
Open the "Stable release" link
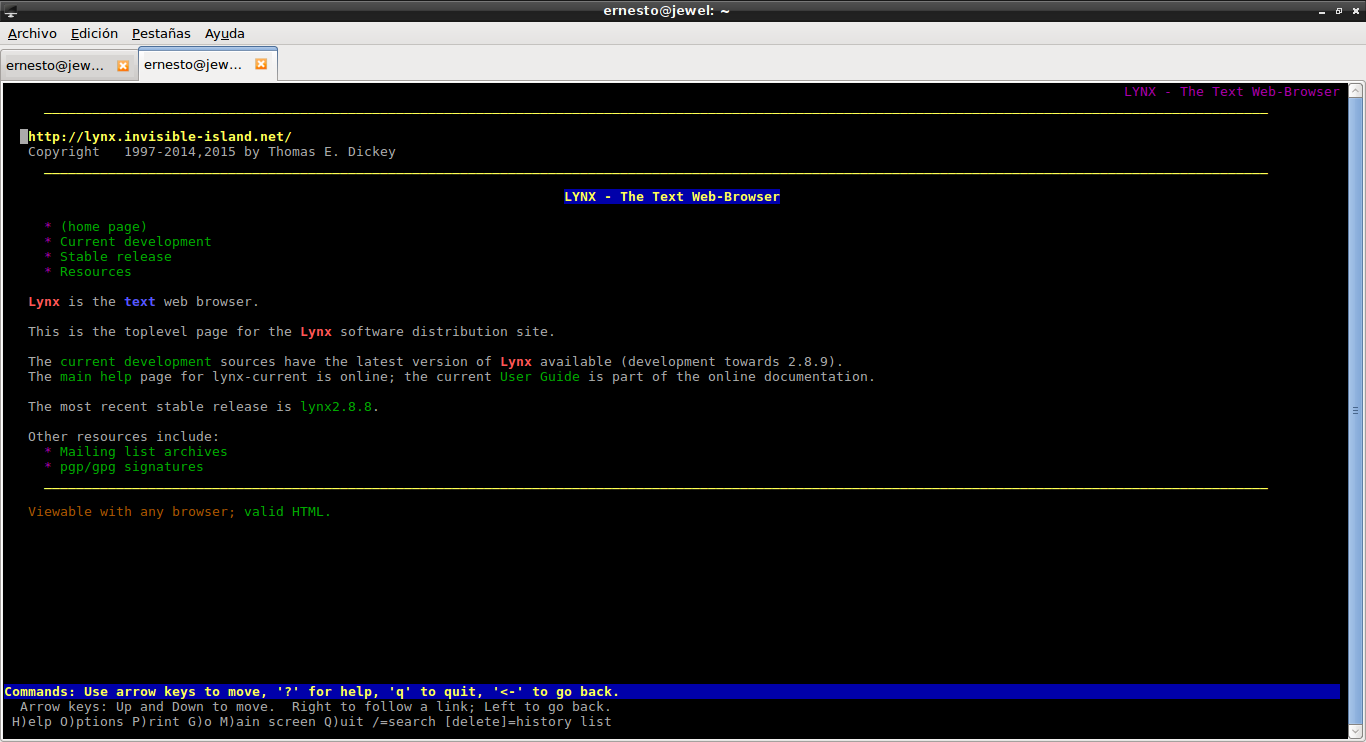click(115, 257)
